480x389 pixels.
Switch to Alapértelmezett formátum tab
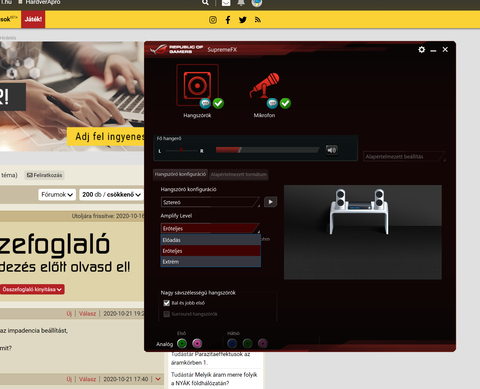tap(239, 174)
